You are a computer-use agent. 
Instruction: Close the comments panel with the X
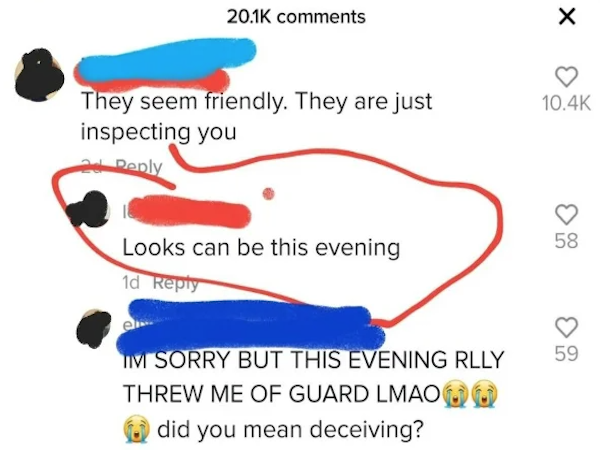coord(567,16)
